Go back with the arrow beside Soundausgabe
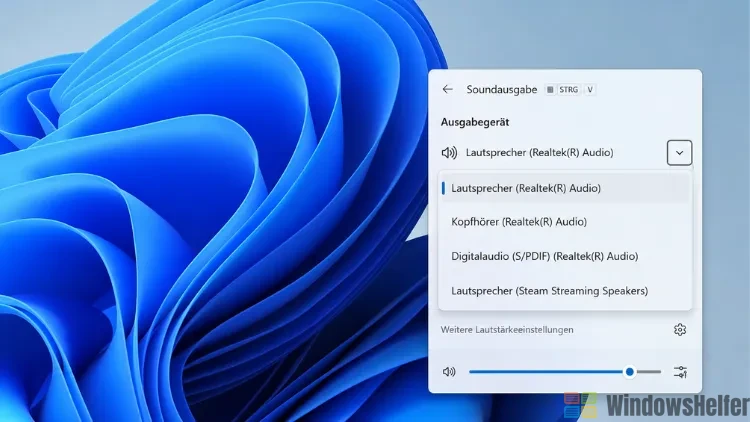The image size is (750, 422). (448, 89)
